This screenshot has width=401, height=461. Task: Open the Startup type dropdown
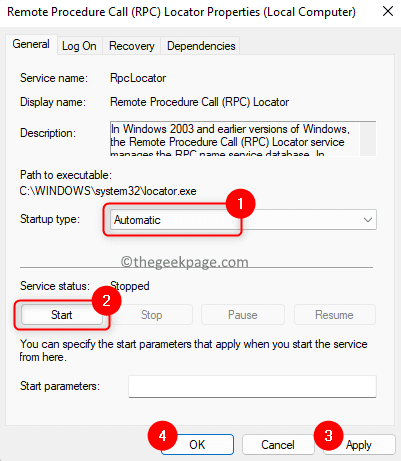pyautogui.click(x=243, y=220)
